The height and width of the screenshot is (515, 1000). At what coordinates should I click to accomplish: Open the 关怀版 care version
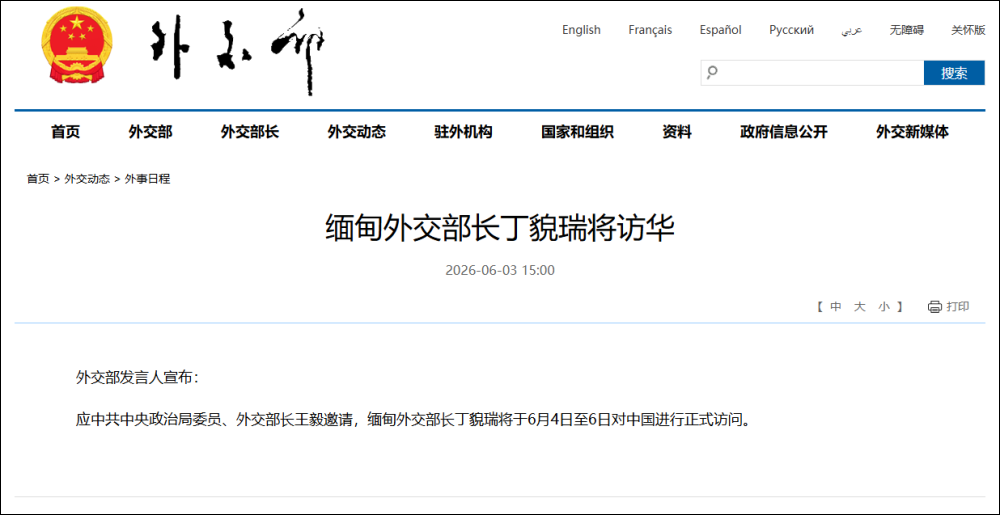pos(968,30)
